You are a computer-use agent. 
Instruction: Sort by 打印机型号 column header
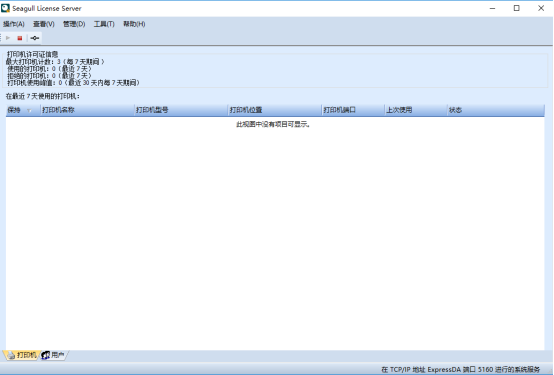[x=181, y=110]
